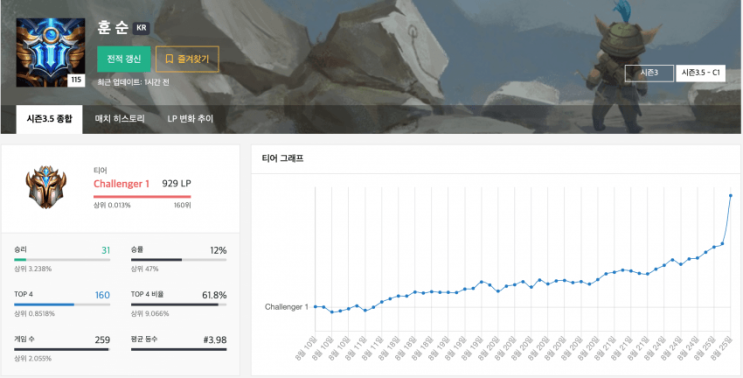Click the 티어 그래프 panel title

pyautogui.click(x=283, y=159)
